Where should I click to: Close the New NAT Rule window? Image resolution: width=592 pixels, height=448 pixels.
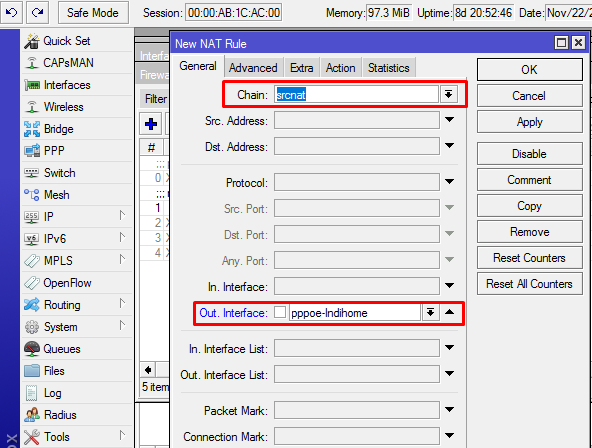pyautogui.click(x=578, y=43)
